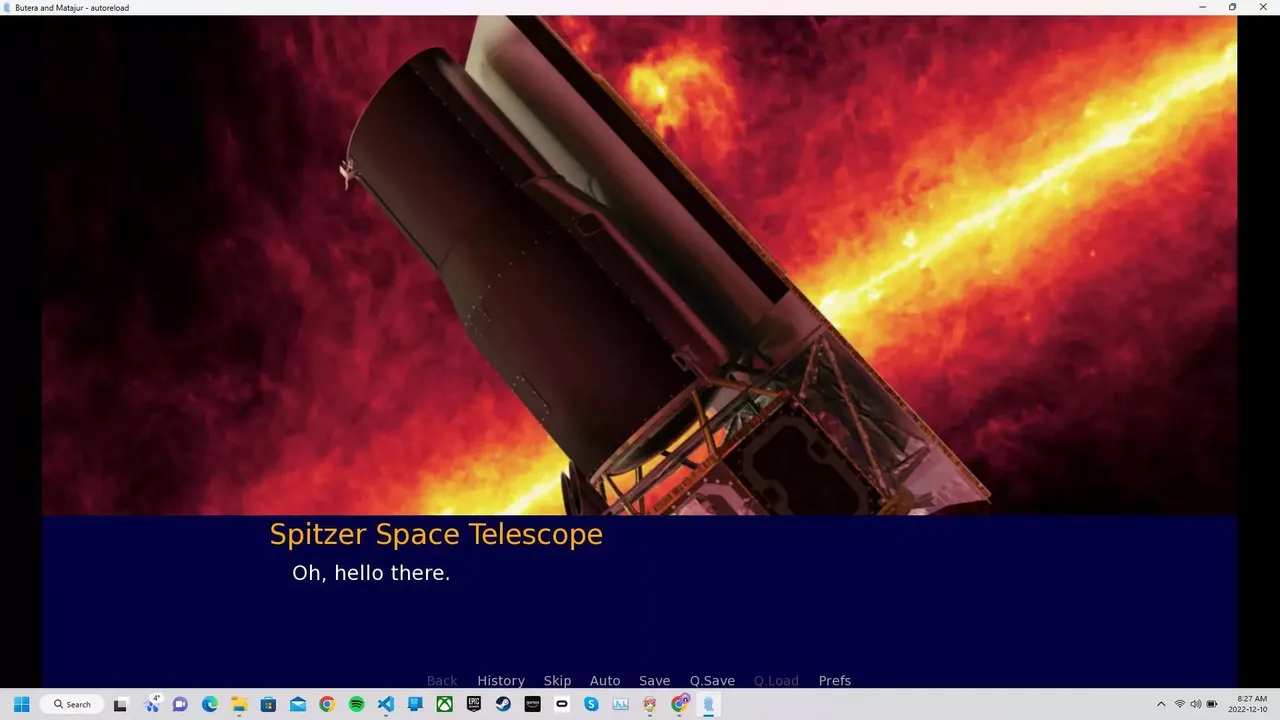
Task: Launch Steam from the taskbar
Action: click(503, 704)
